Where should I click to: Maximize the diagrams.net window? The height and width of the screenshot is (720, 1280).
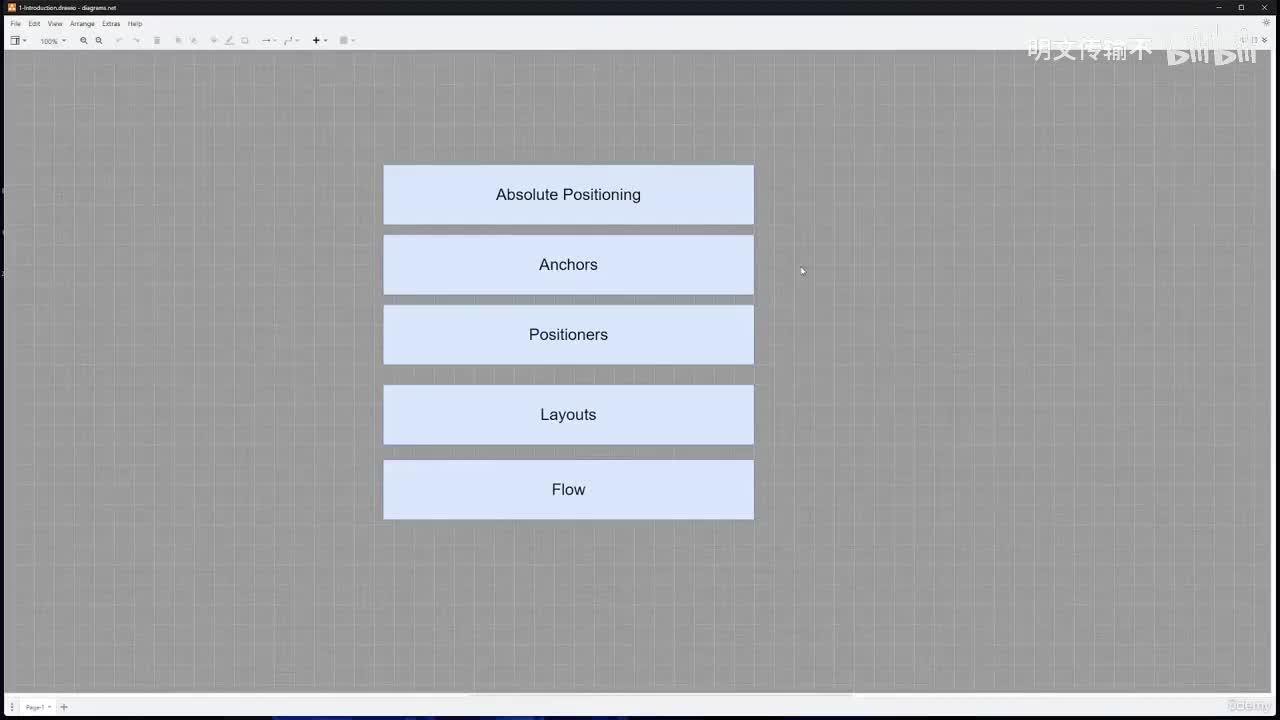coord(1241,7)
